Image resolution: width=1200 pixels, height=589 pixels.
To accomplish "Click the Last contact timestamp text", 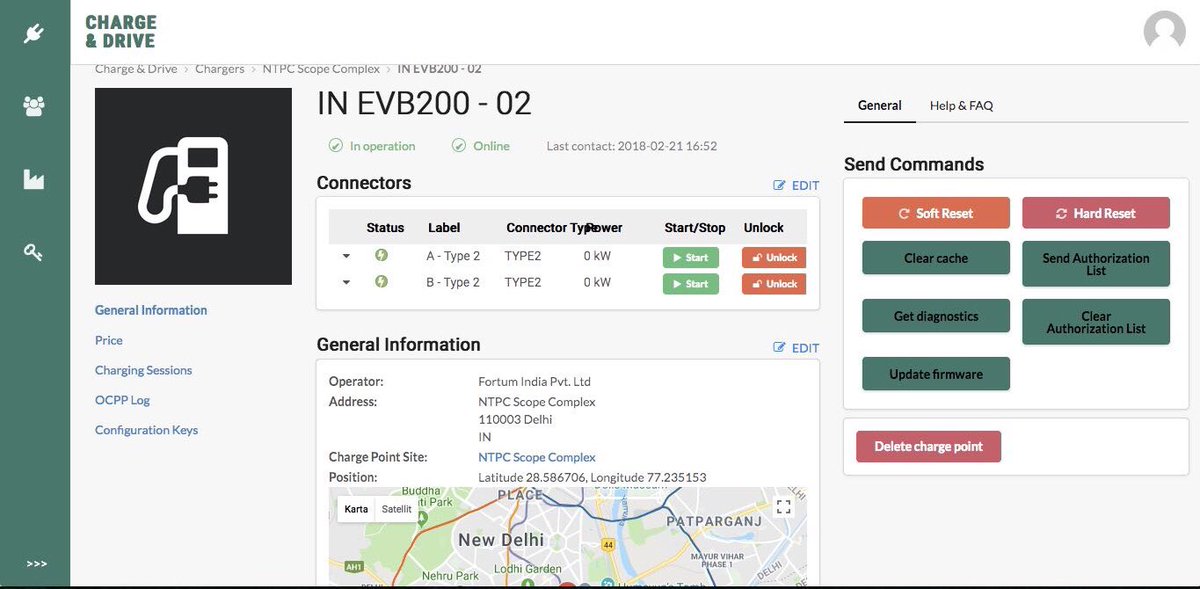I will click(632, 146).
